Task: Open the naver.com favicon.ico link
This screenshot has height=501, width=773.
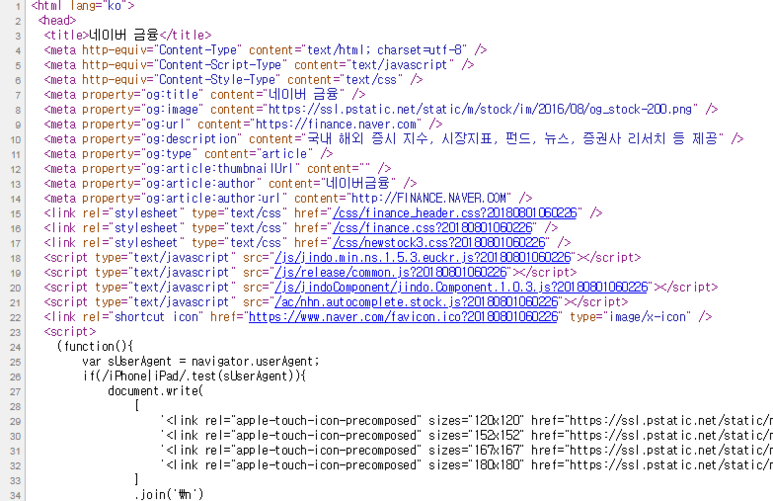Action: tap(403, 317)
